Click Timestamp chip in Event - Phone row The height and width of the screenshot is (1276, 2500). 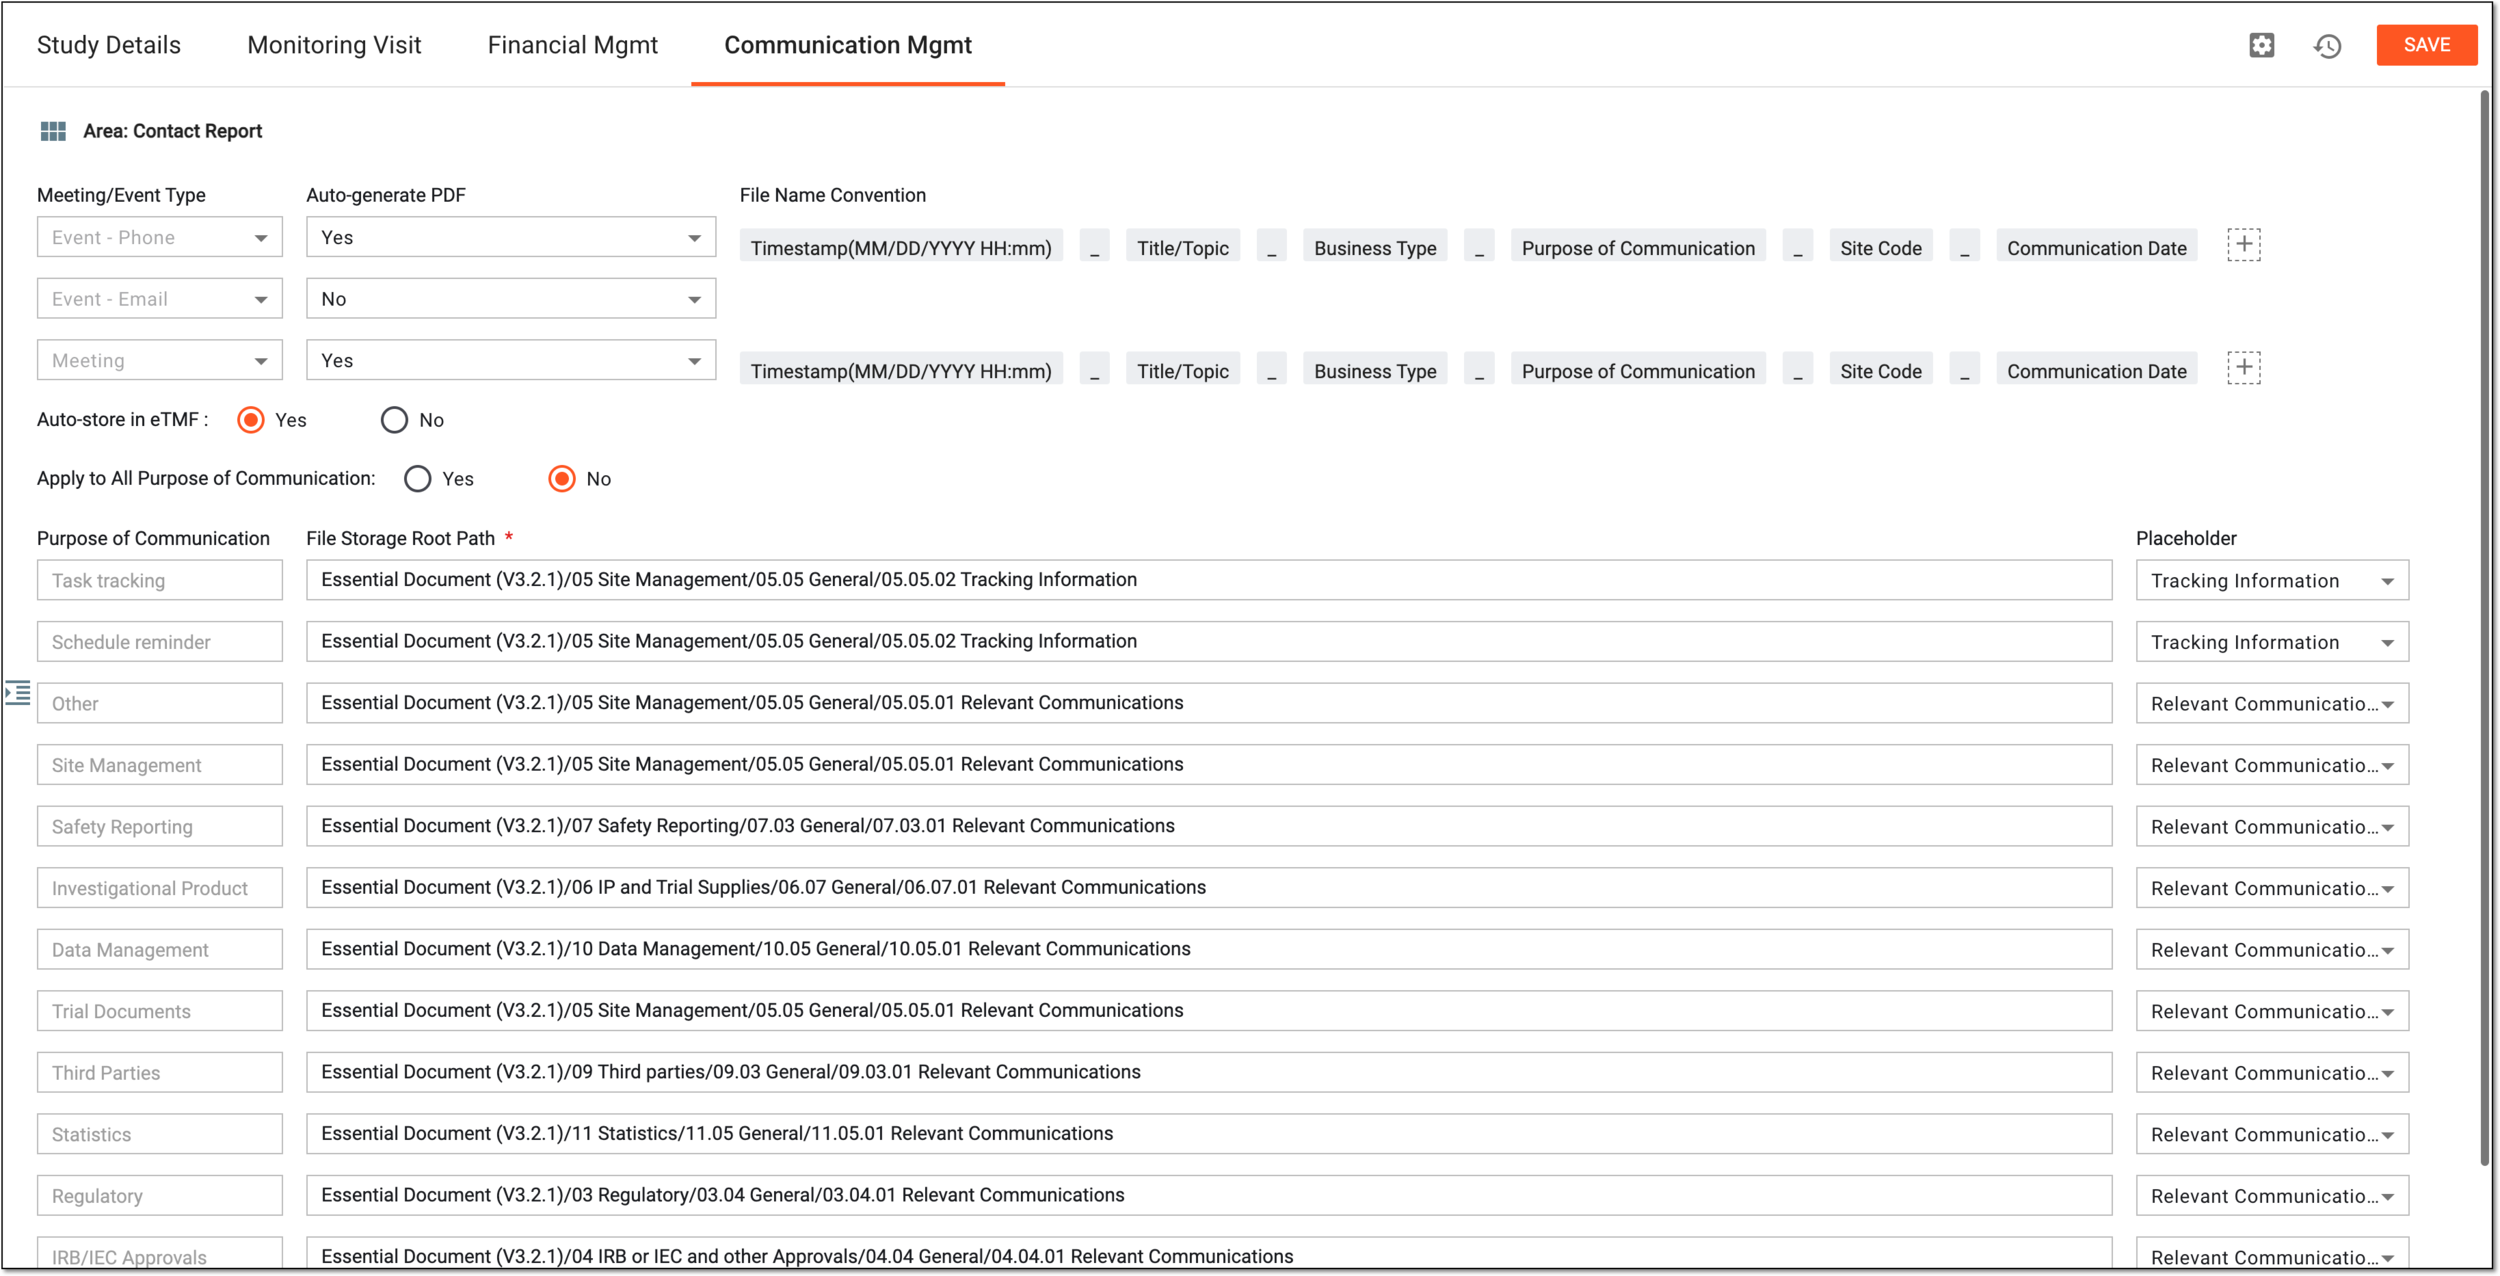tap(901, 248)
